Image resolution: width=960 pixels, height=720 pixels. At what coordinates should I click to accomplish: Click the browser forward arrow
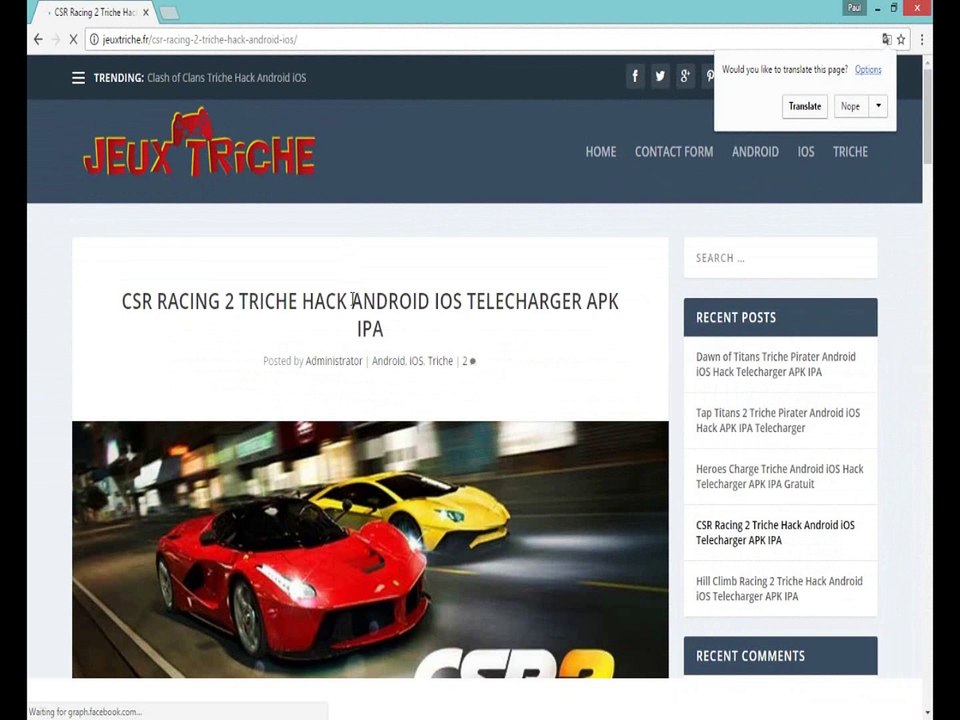56,39
